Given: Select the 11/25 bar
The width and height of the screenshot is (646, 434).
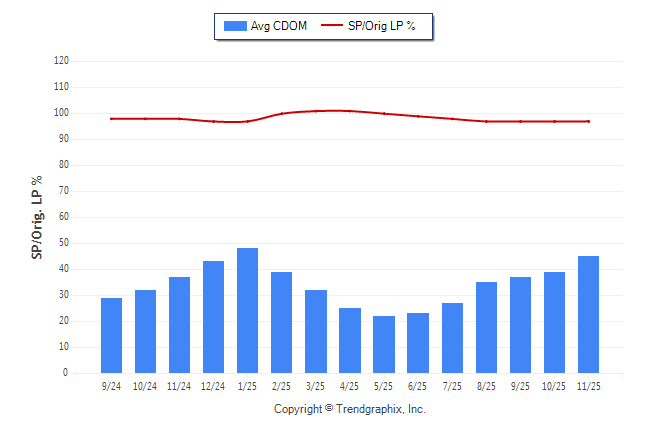Looking at the screenshot, I should pyautogui.click(x=588, y=315).
